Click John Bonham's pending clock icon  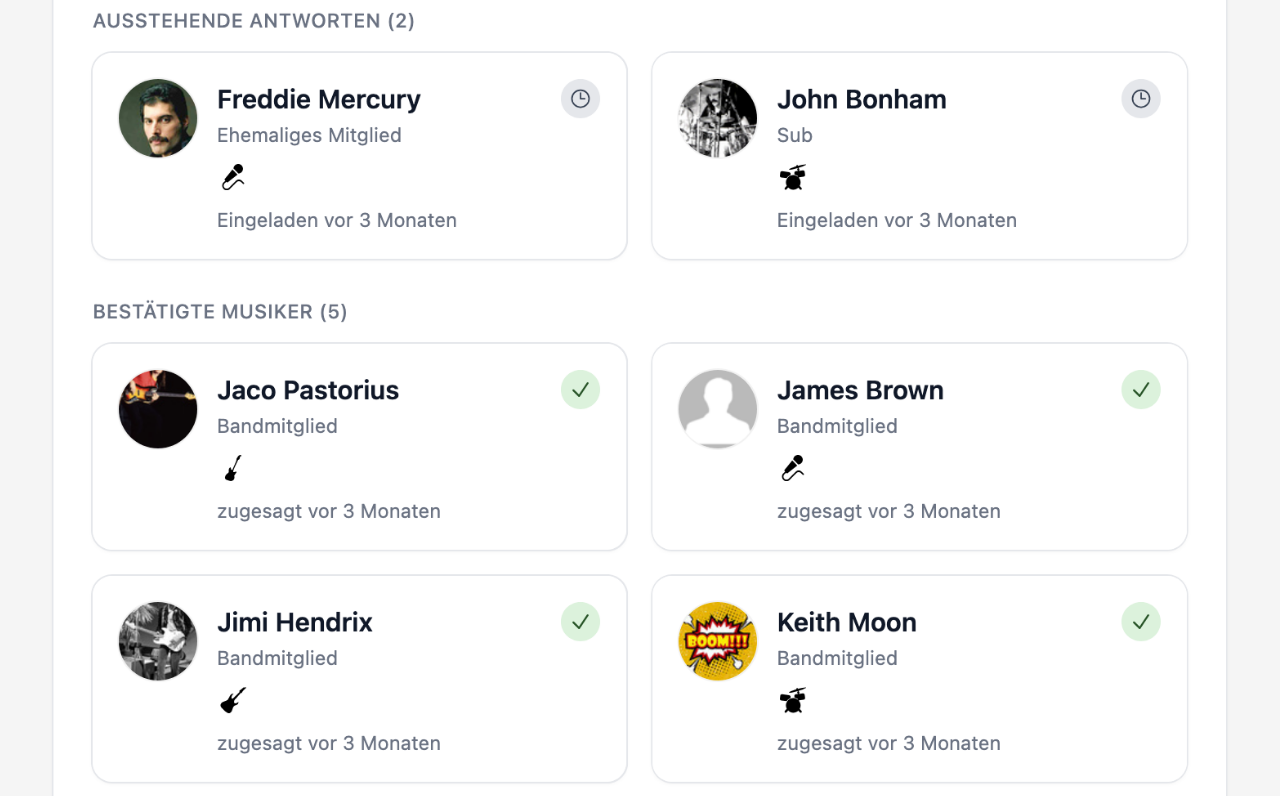click(1140, 99)
